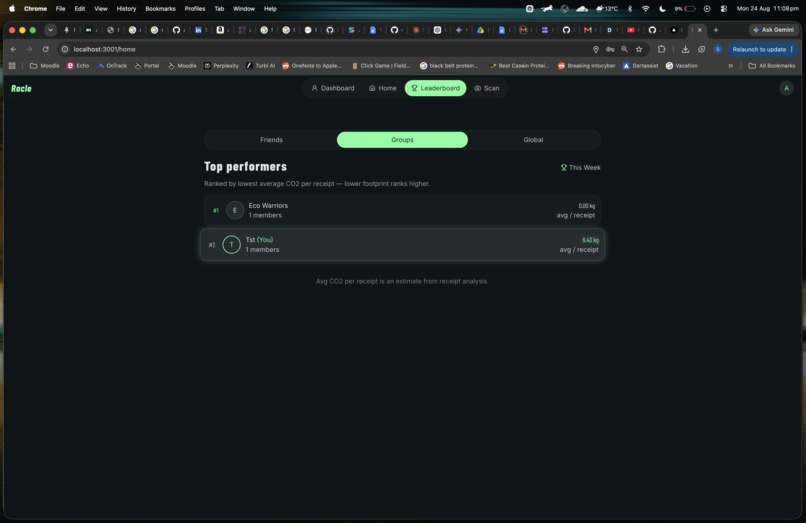This screenshot has width=806, height=523.
Task: Click the 6.43 kg value
Action: (590, 240)
